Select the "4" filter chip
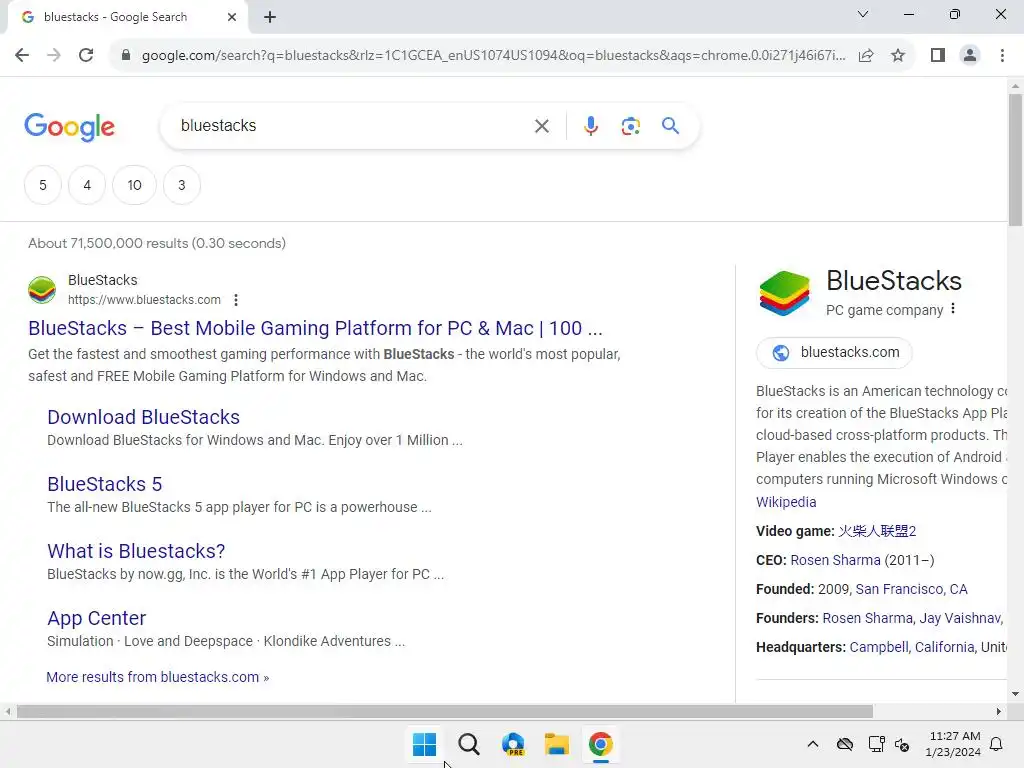Screen dimensions: 1024x768 (87, 185)
